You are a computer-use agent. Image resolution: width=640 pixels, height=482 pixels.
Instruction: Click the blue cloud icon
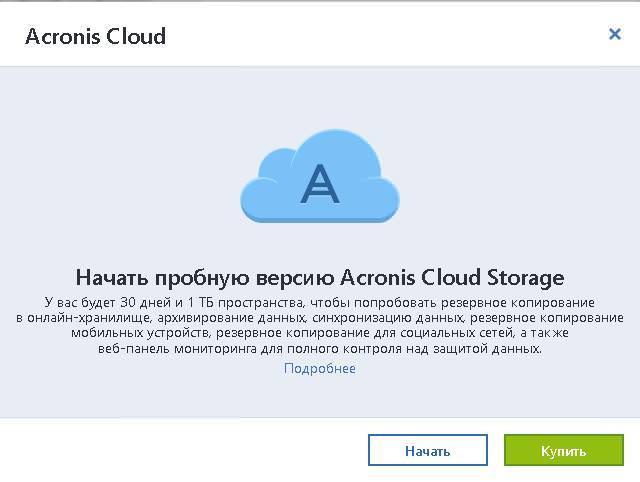320,176
